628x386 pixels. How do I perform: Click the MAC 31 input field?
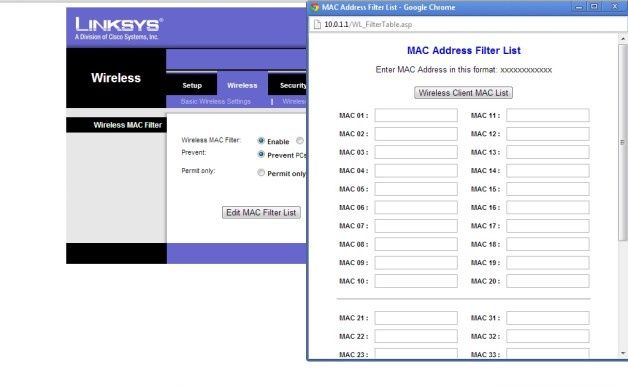click(548, 318)
